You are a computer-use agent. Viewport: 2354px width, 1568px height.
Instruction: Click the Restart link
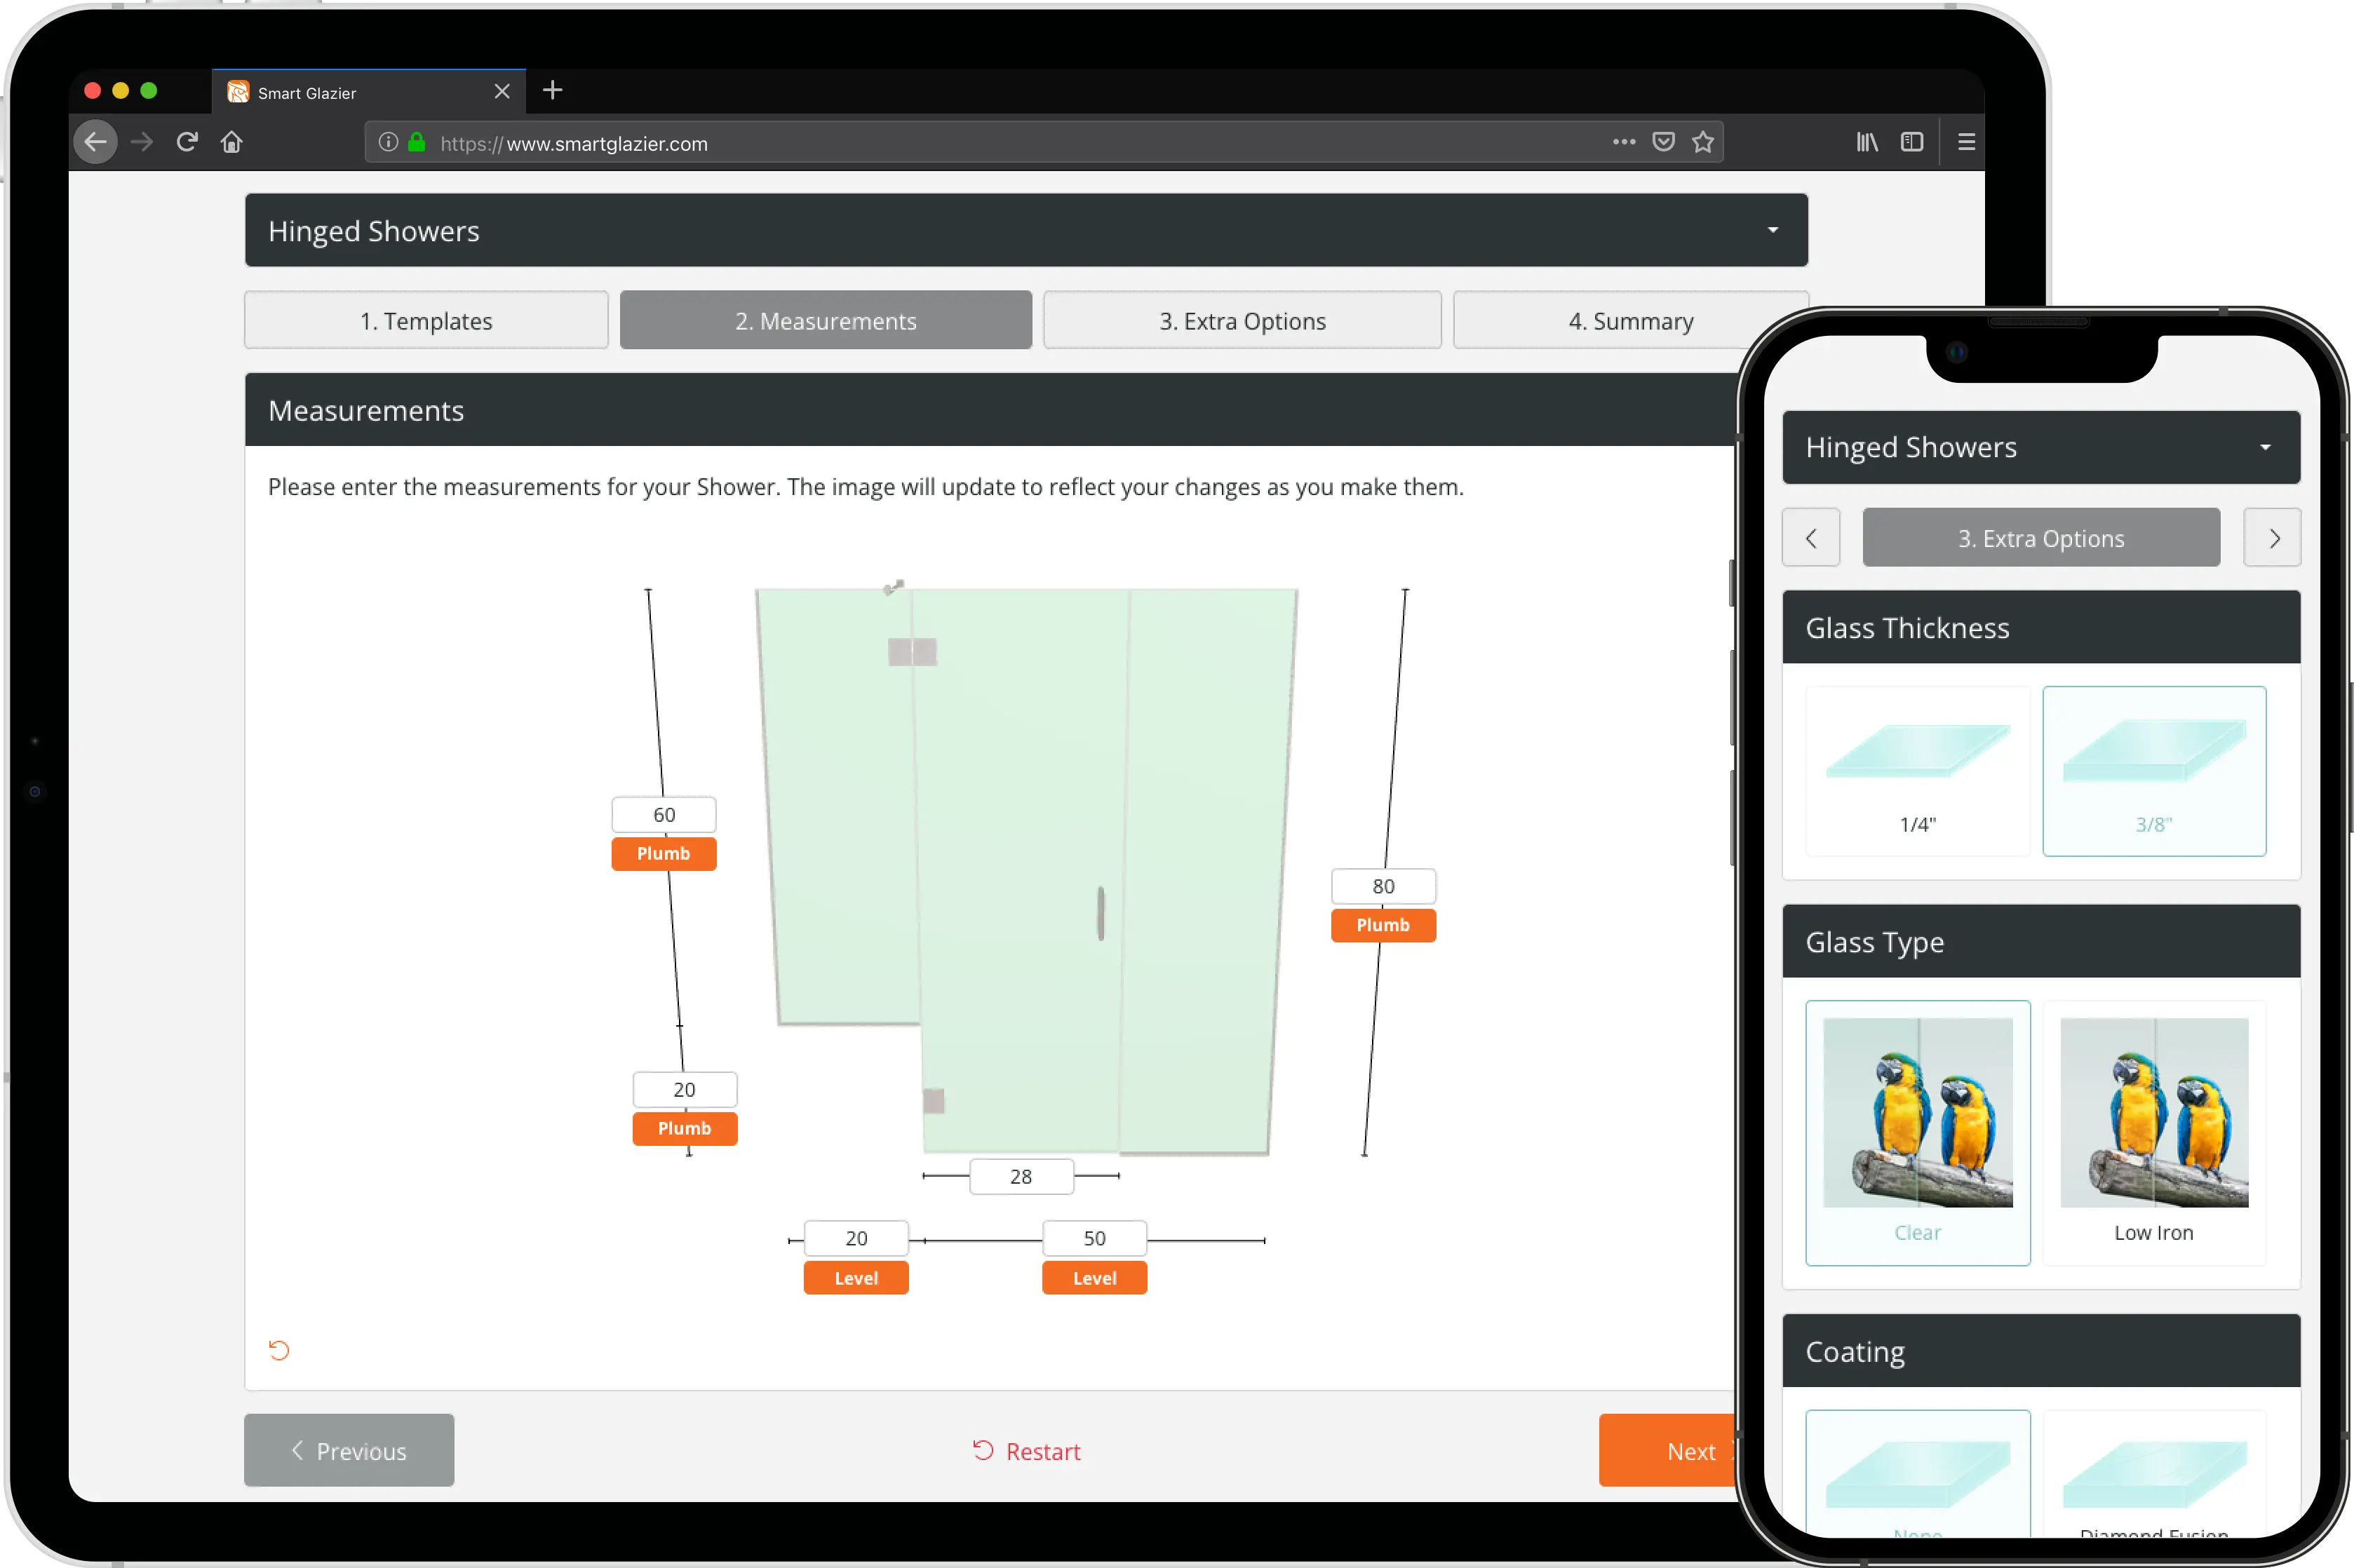click(x=1027, y=1451)
